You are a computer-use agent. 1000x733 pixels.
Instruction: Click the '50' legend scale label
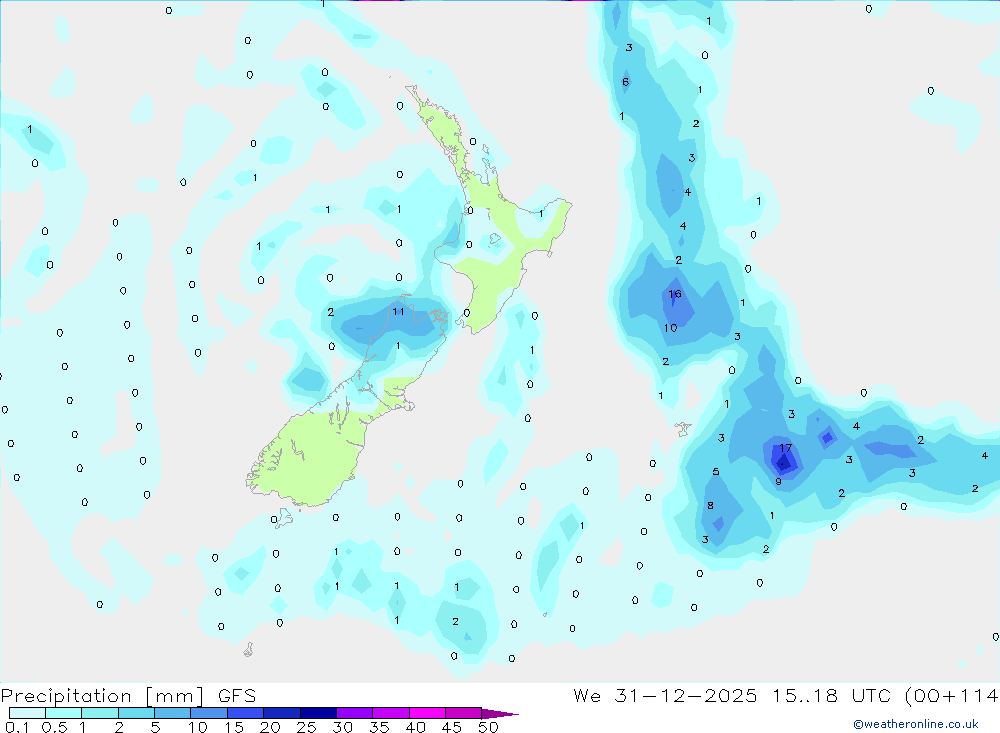click(x=488, y=727)
